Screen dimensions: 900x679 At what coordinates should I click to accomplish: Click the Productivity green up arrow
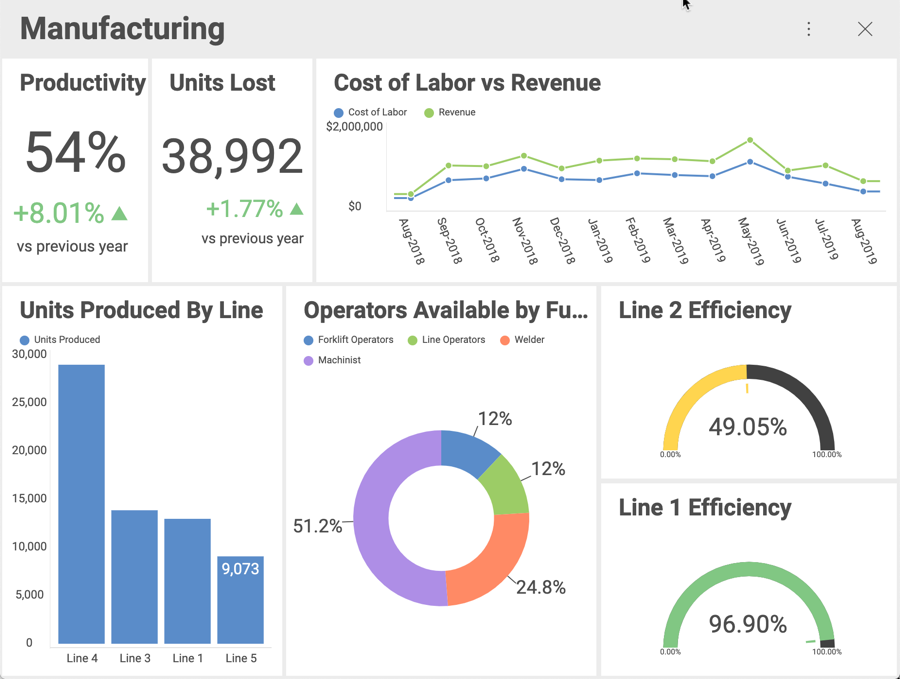point(120,213)
